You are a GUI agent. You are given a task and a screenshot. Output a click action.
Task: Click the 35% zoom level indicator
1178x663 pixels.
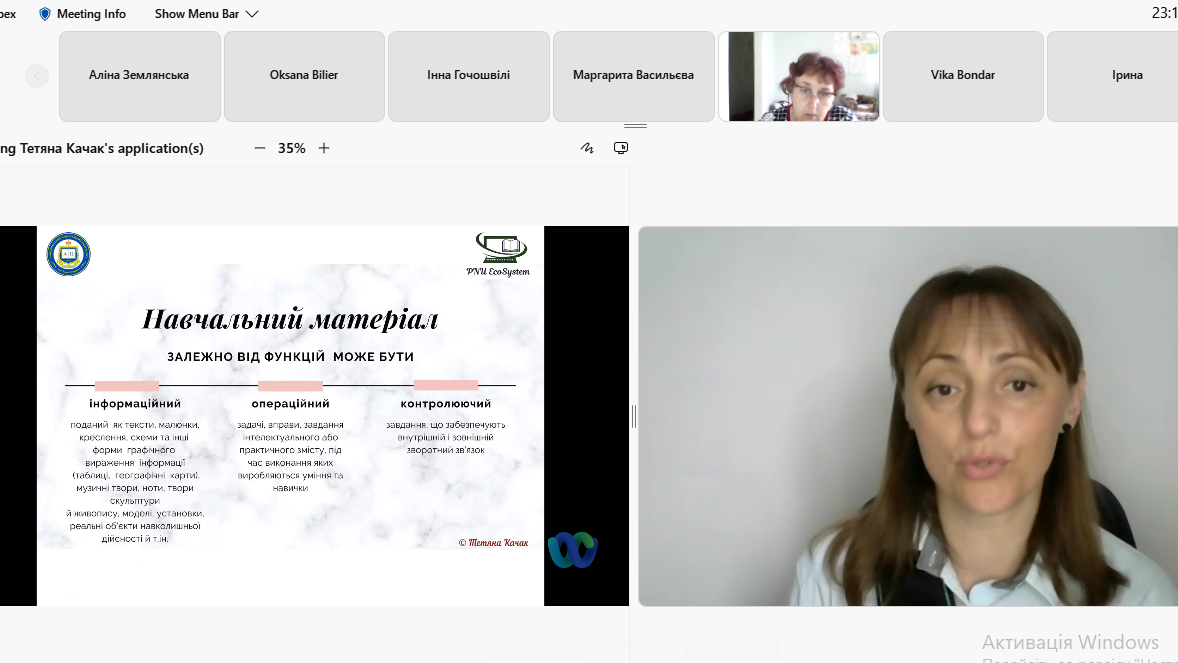[292, 148]
